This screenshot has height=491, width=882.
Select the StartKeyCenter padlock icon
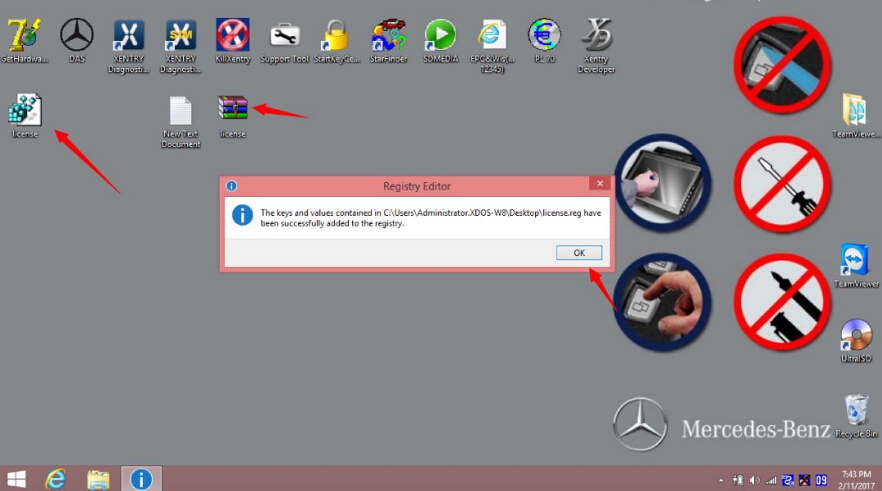point(335,37)
